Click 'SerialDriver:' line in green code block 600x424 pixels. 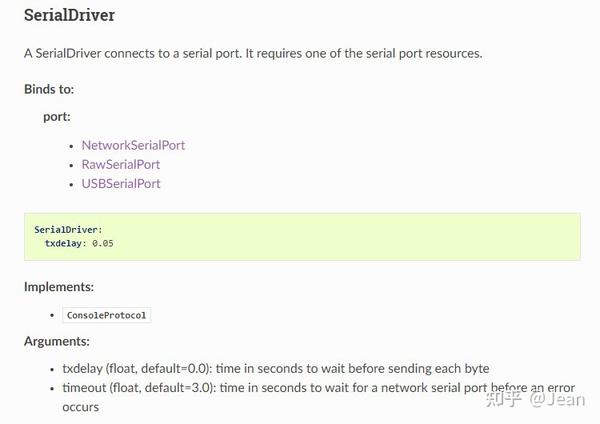[x=68, y=229]
